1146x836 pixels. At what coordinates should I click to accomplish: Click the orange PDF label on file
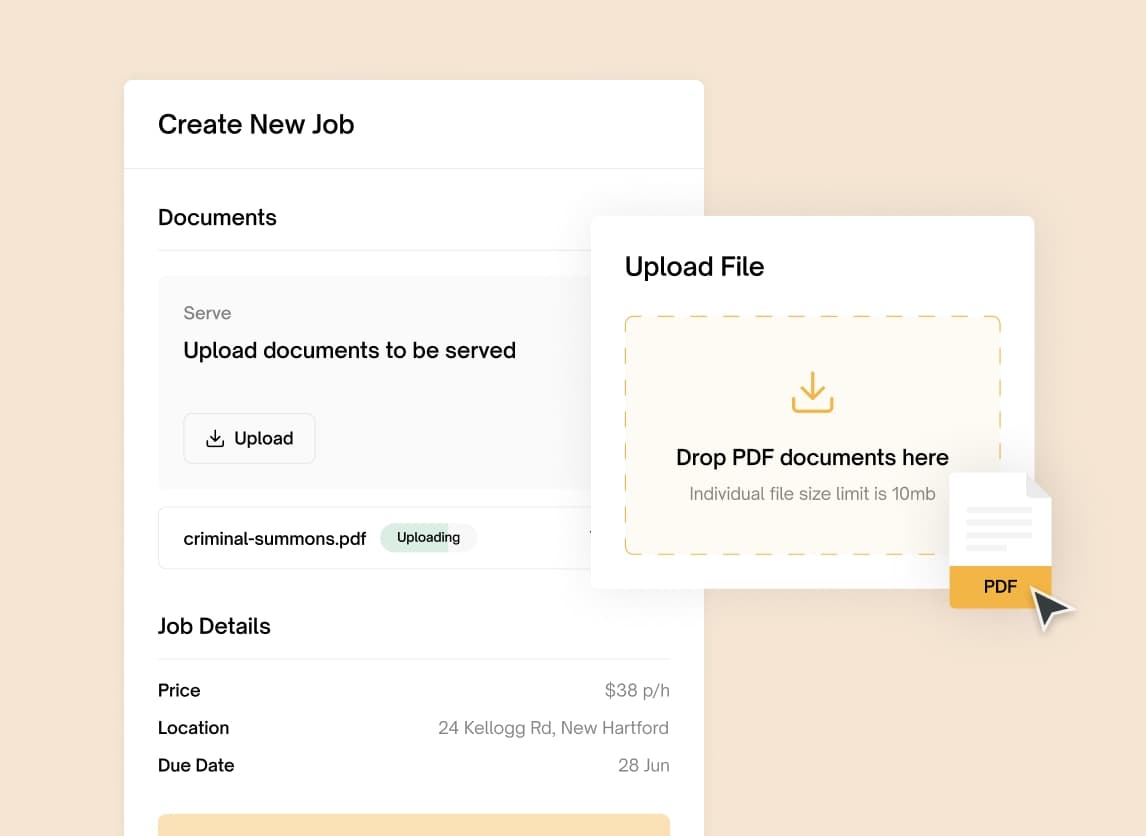(1000, 587)
